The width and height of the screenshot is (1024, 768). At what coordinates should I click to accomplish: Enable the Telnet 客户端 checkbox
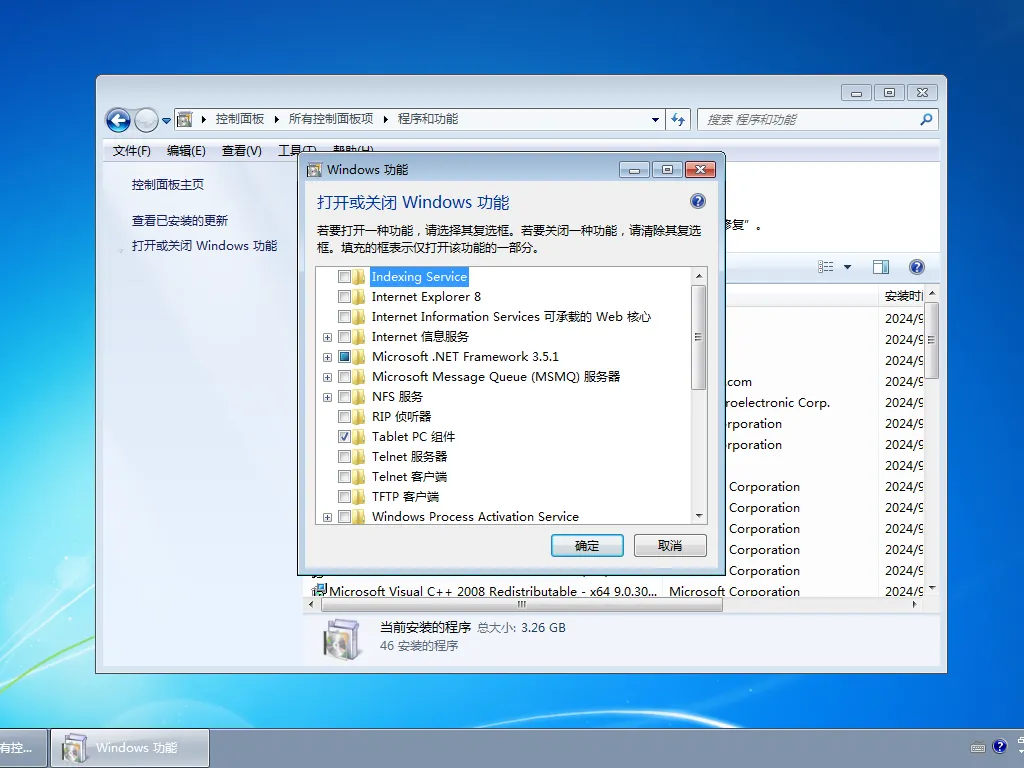point(345,476)
